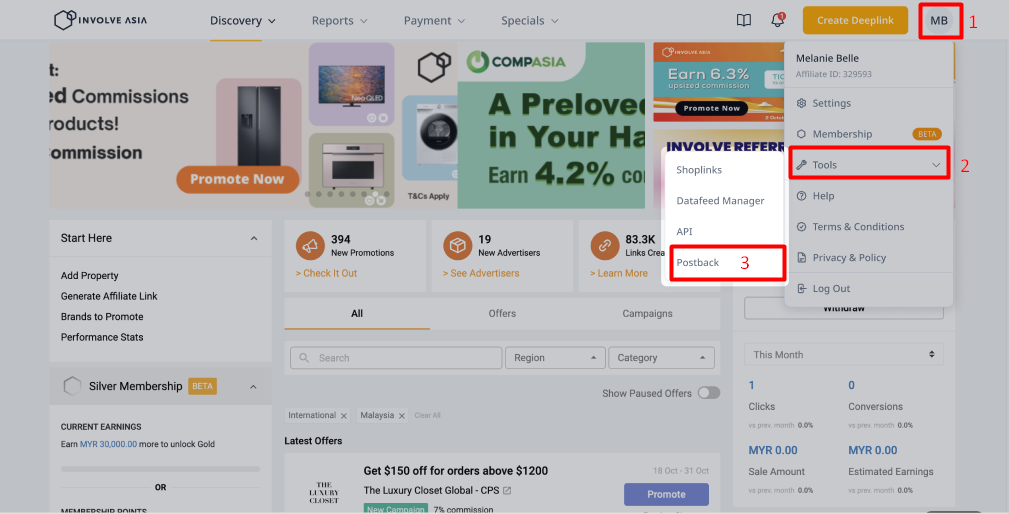
Task: Click the Membership BETA badge in profile menu
Action: point(927,134)
